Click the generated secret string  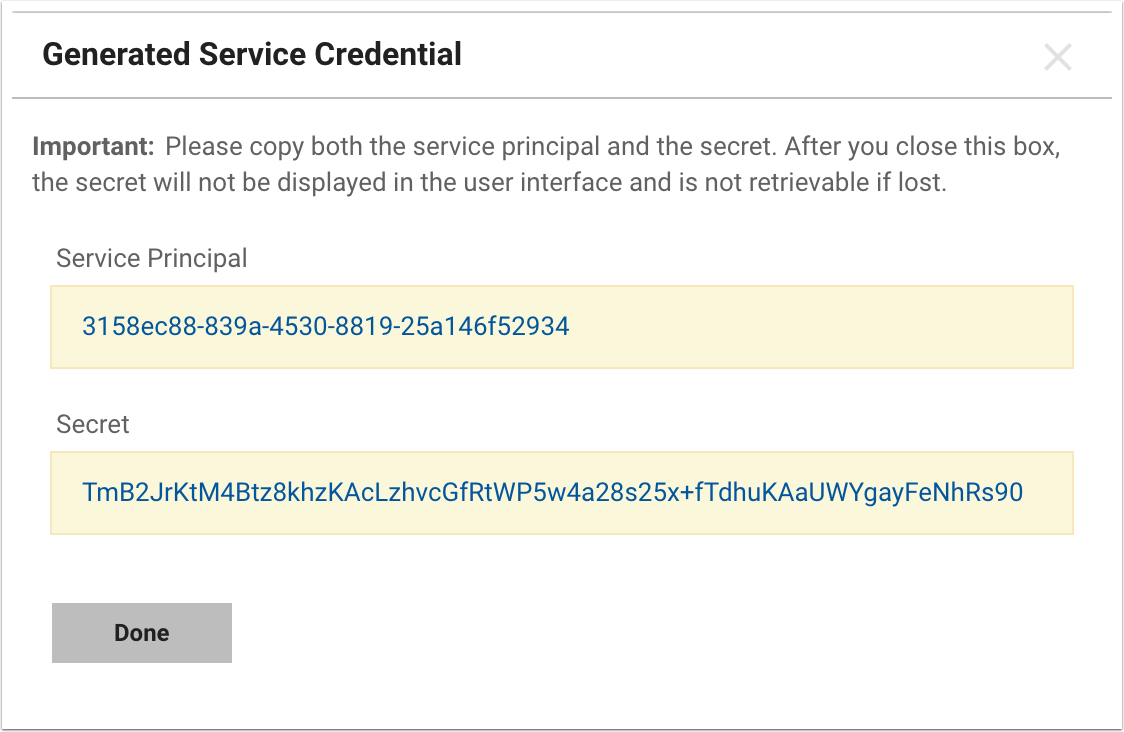553,492
